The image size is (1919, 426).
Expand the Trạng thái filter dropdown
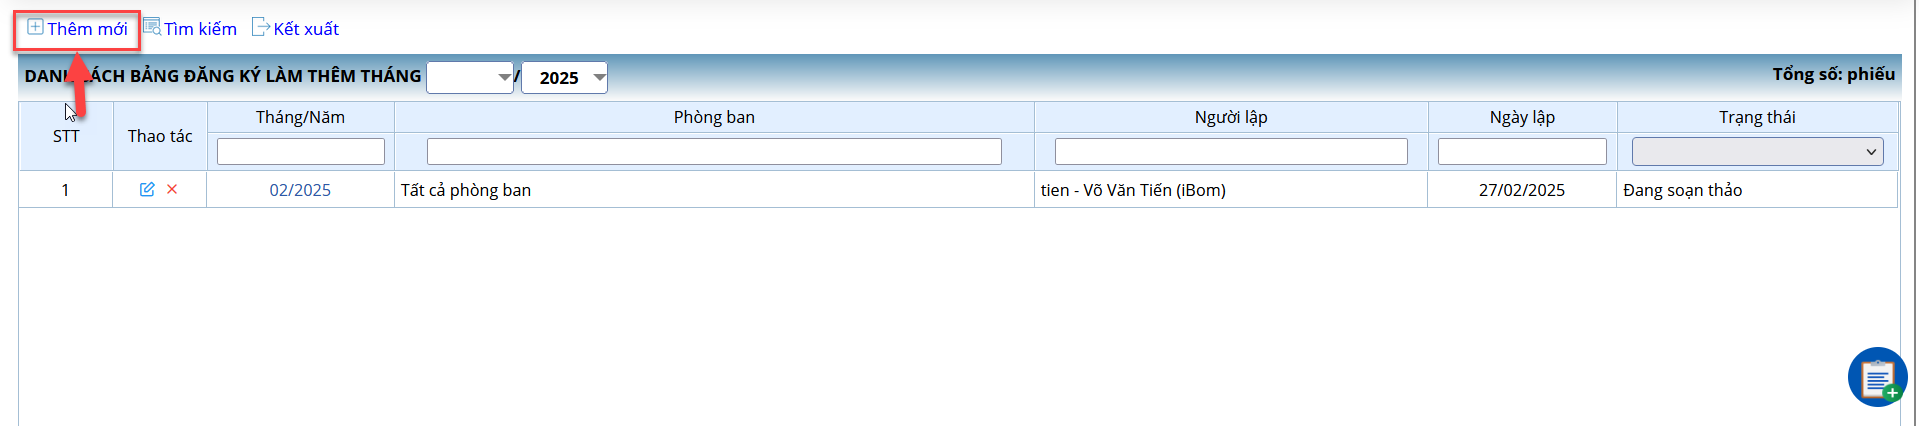[x=1757, y=152]
